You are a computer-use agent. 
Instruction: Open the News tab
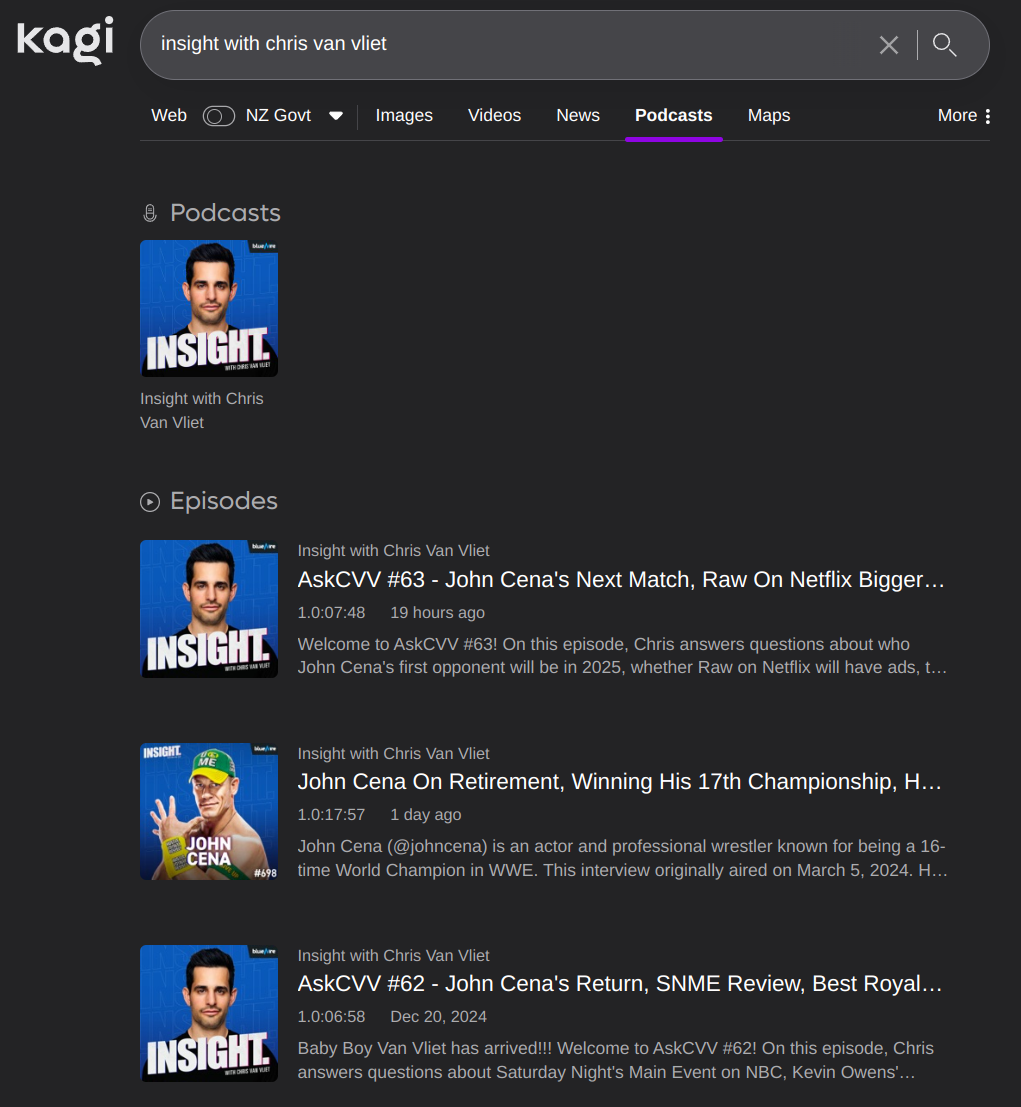pyautogui.click(x=577, y=116)
